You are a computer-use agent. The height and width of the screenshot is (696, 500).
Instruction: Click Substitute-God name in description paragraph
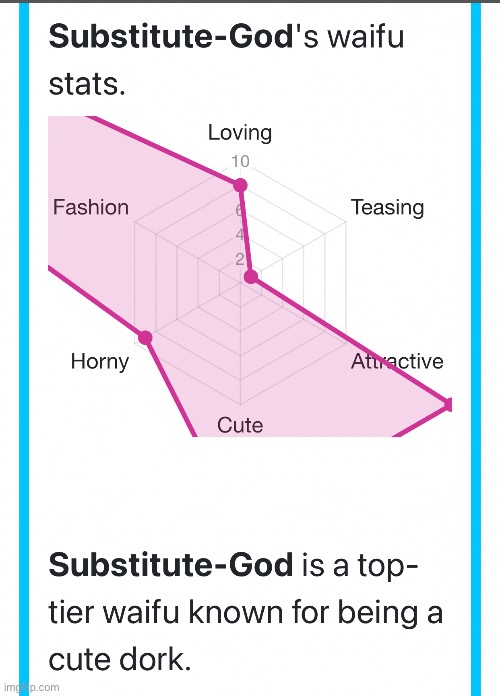coord(171,565)
